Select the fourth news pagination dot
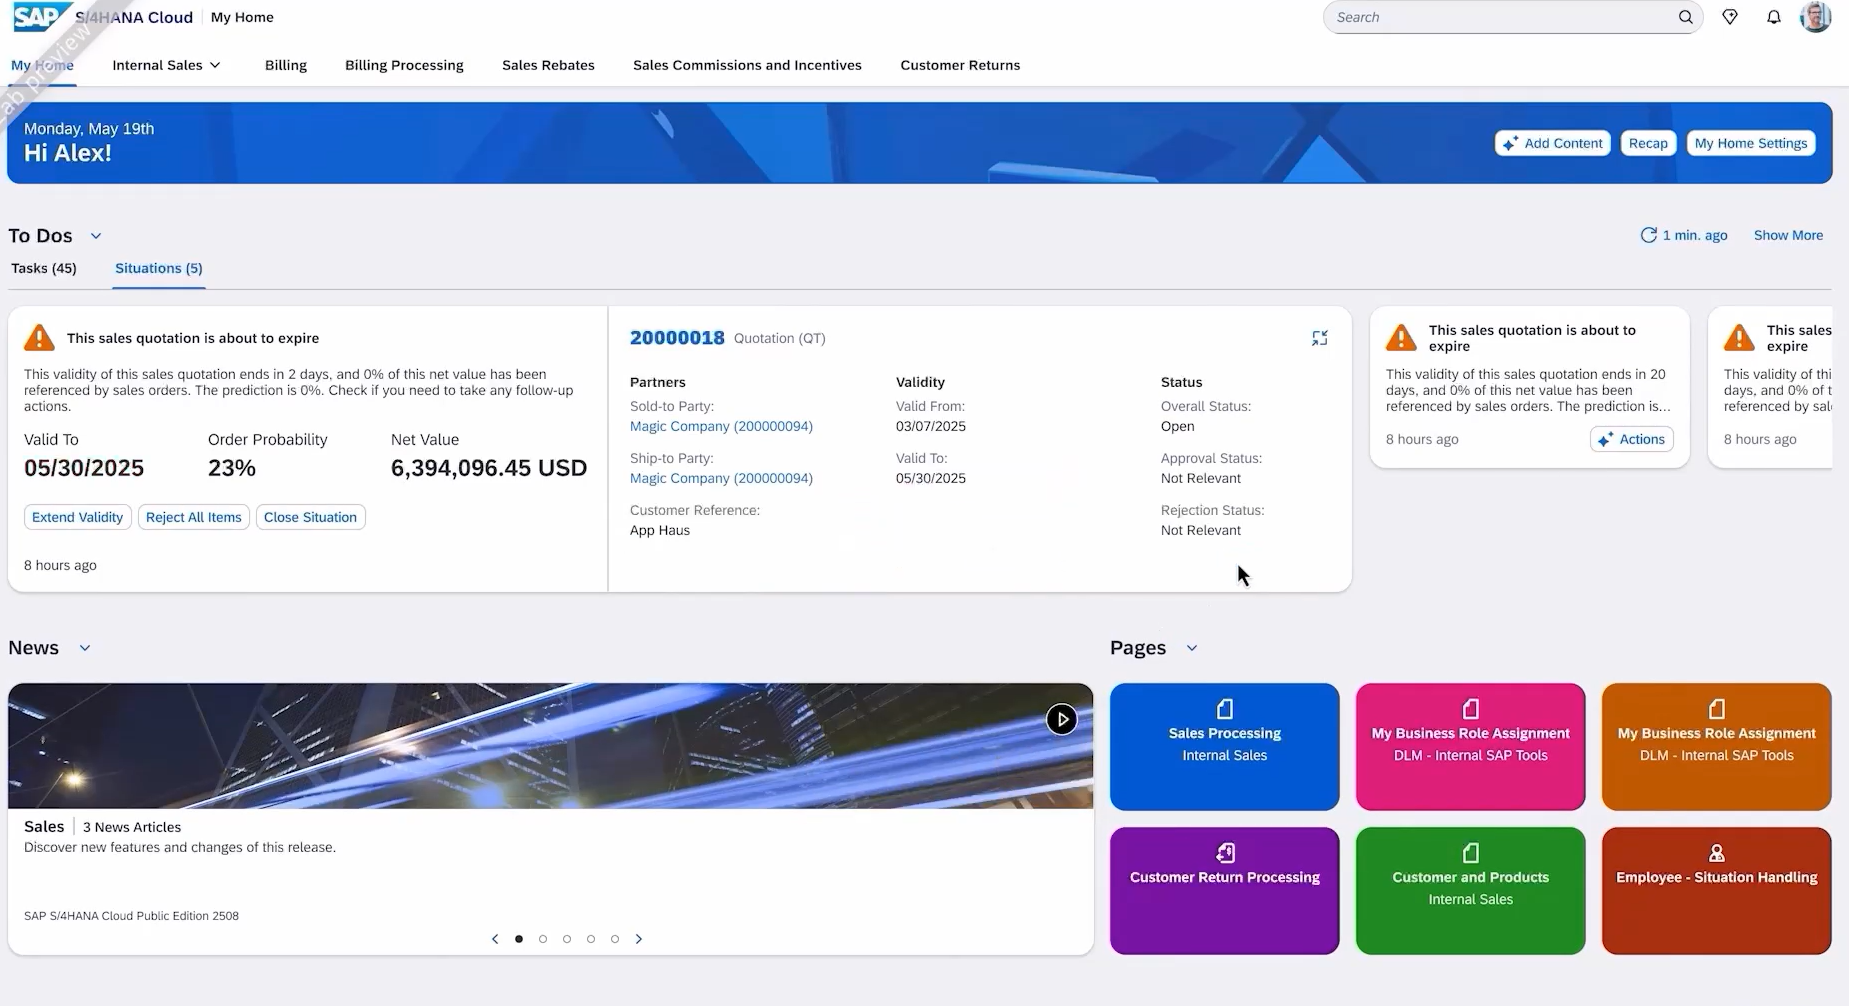 591,939
